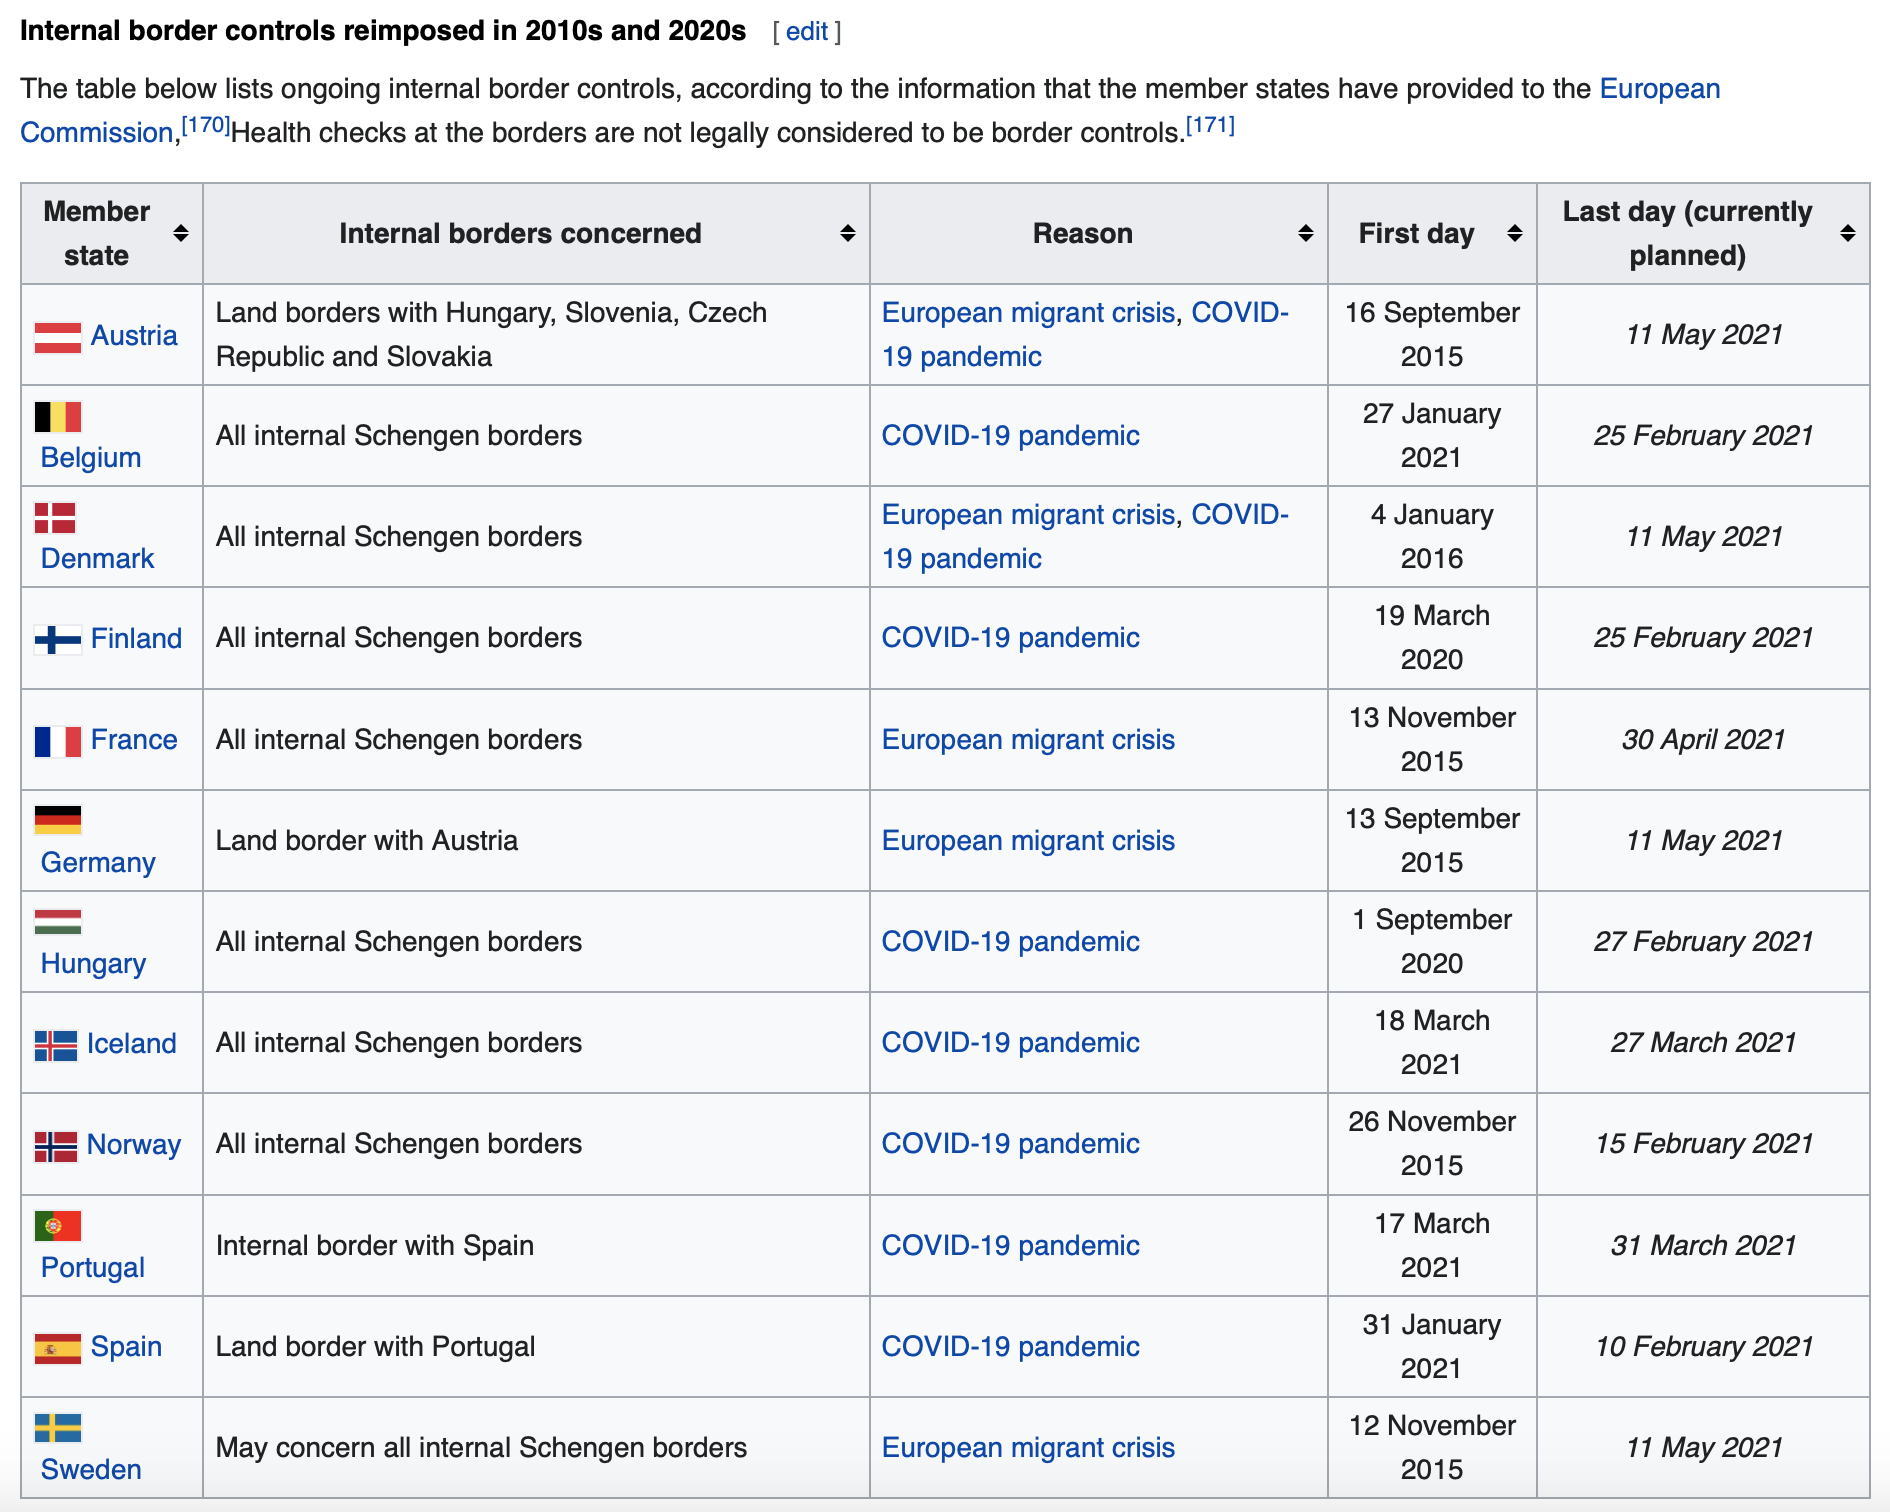Click the France flag icon
The image size is (1890, 1512).
coord(58,742)
